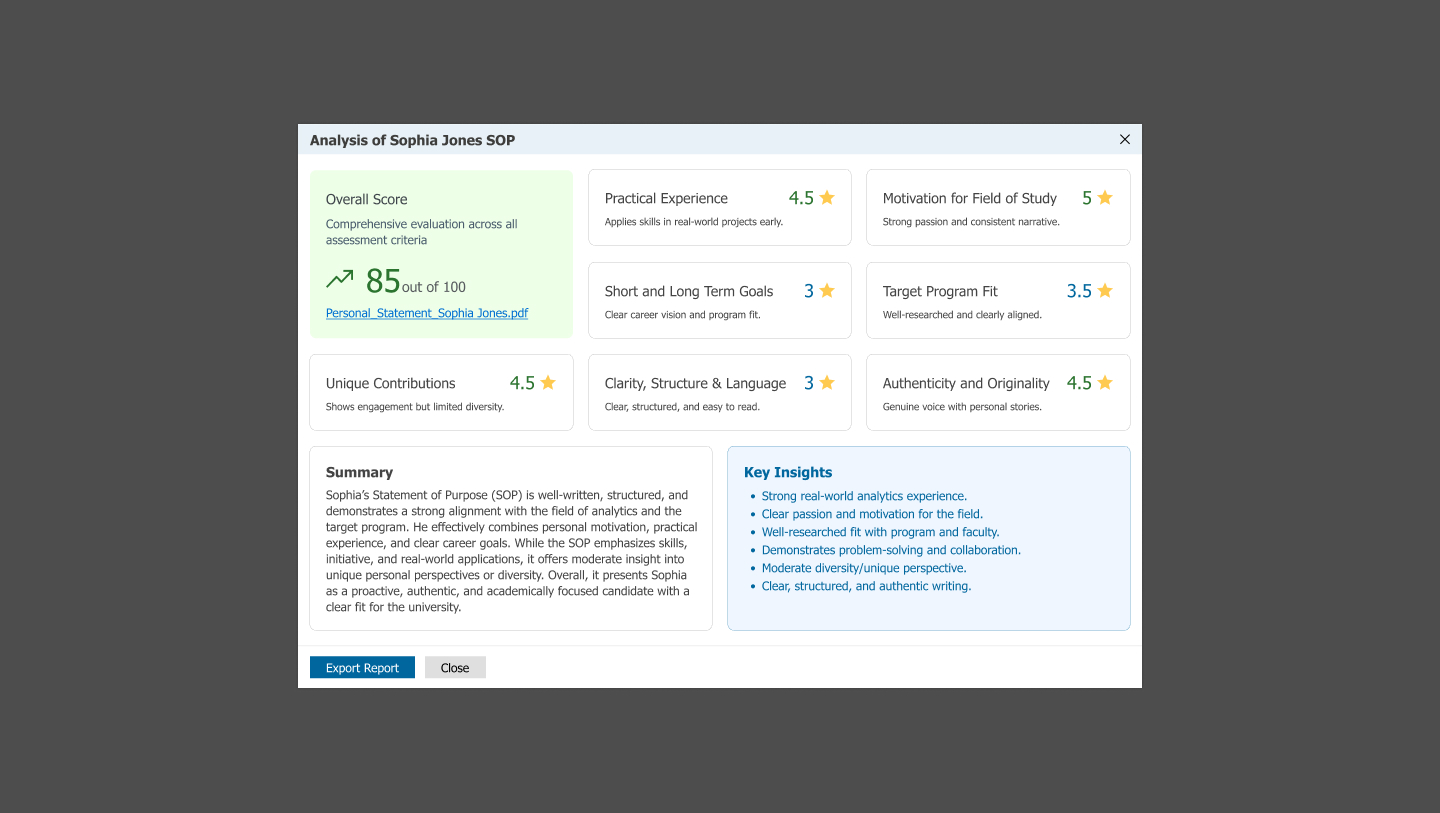Viewport: 1440px width, 813px height.
Task: Click the star in Unique Contributions card
Action: [x=548, y=383]
